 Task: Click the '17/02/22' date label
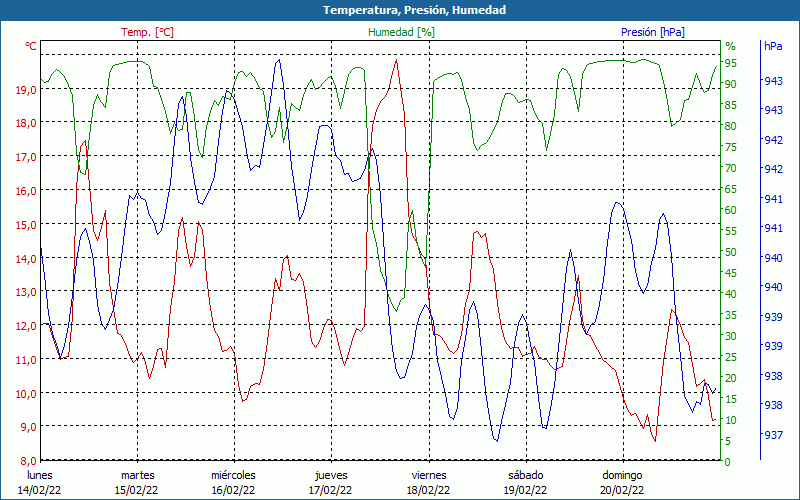(330, 490)
